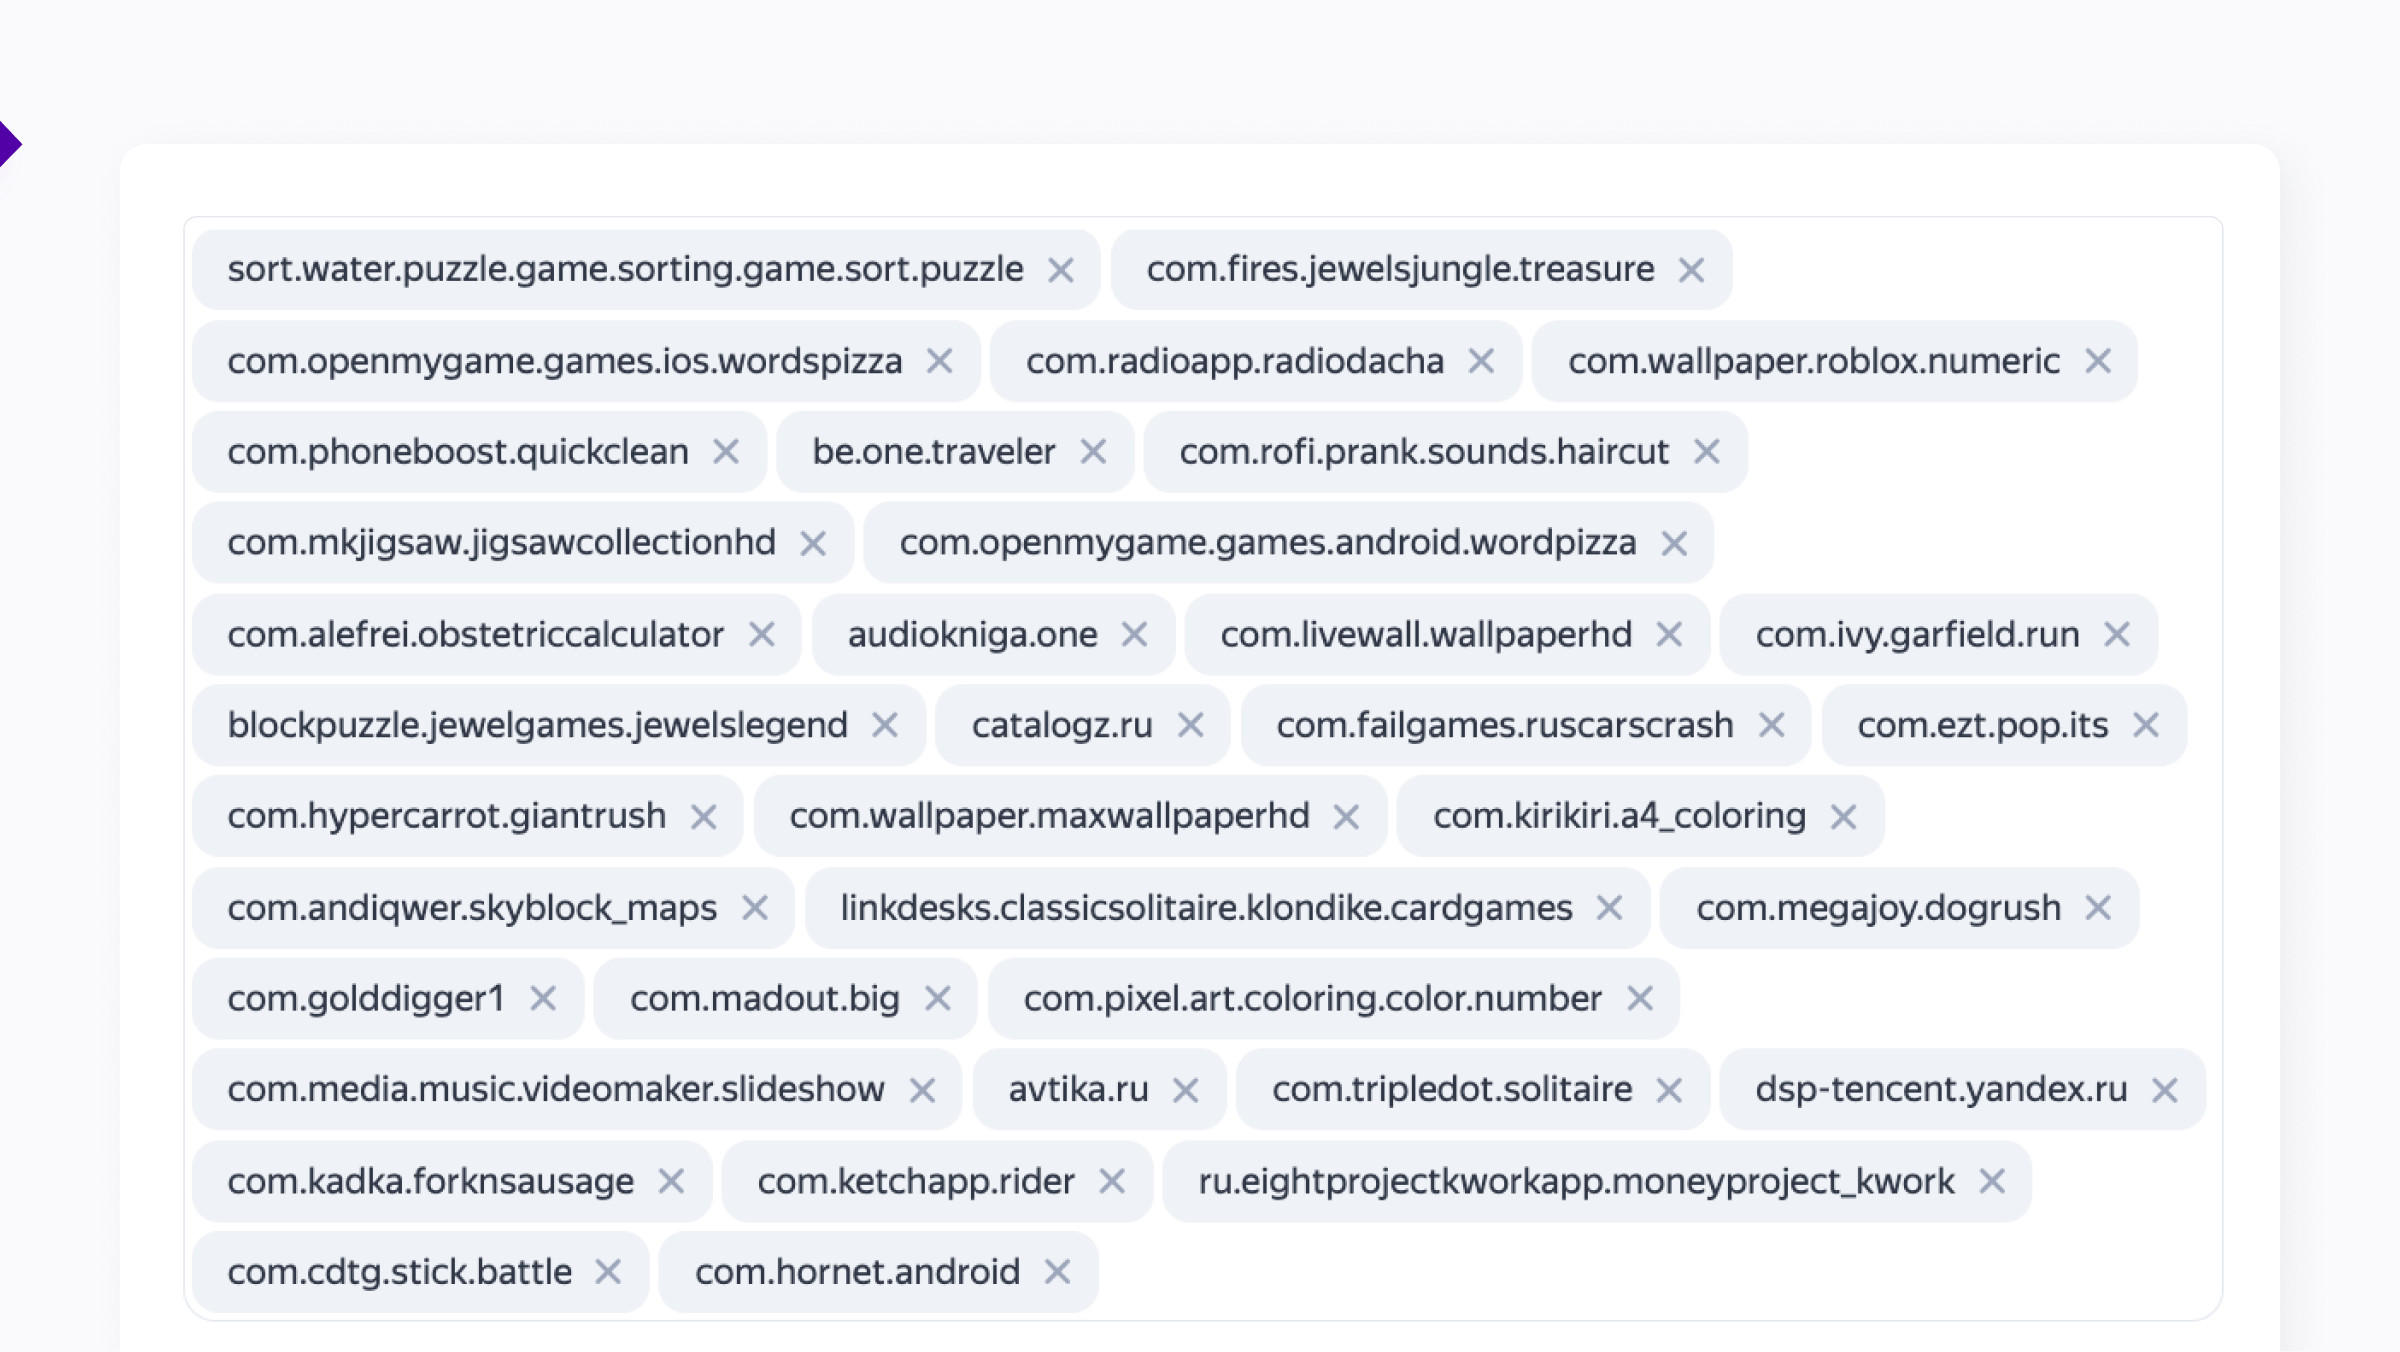Viewport: 2400px width, 1352px height.
Task: Delete the audiokniga.one tag
Action: (1134, 634)
